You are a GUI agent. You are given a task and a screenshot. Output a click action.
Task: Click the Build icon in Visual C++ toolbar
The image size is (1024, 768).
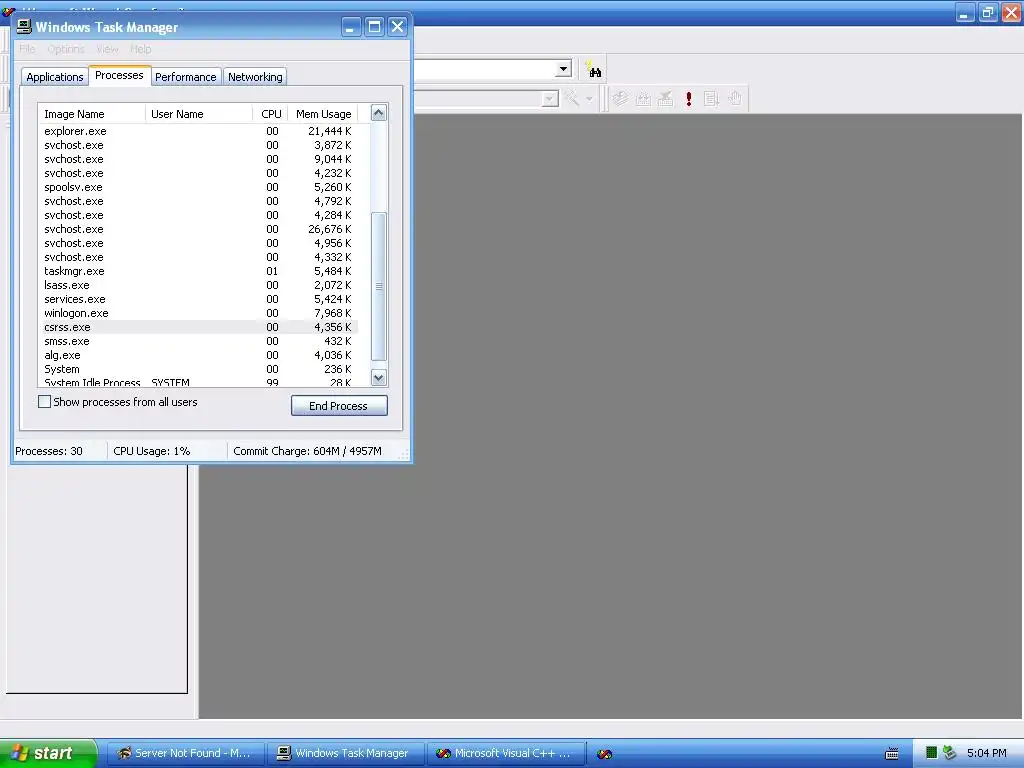pyautogui.click(x=643, y=99)
